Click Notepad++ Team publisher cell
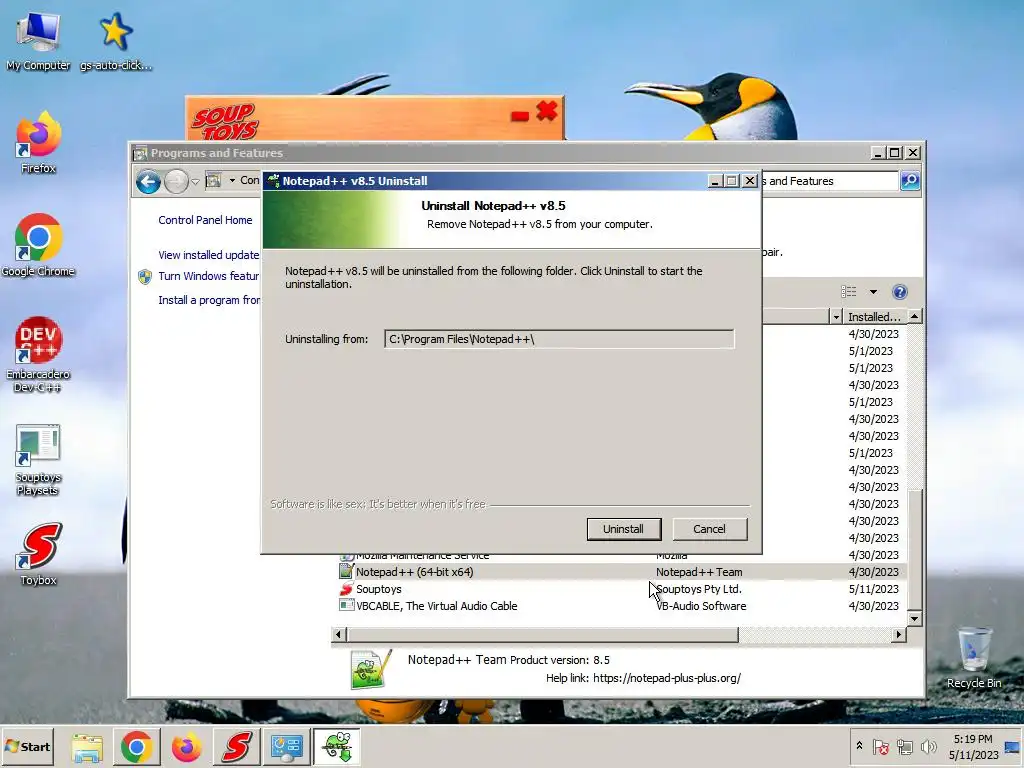 pyautogui.click(x=699, y=572)
